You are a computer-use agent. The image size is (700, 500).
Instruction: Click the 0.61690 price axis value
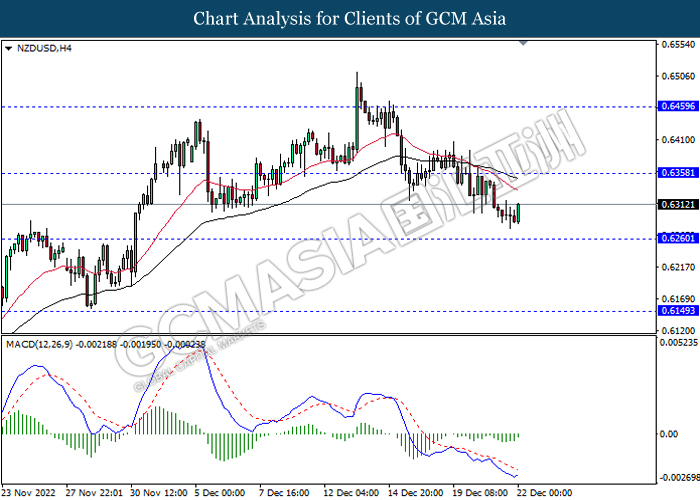[x=678, y=299]
